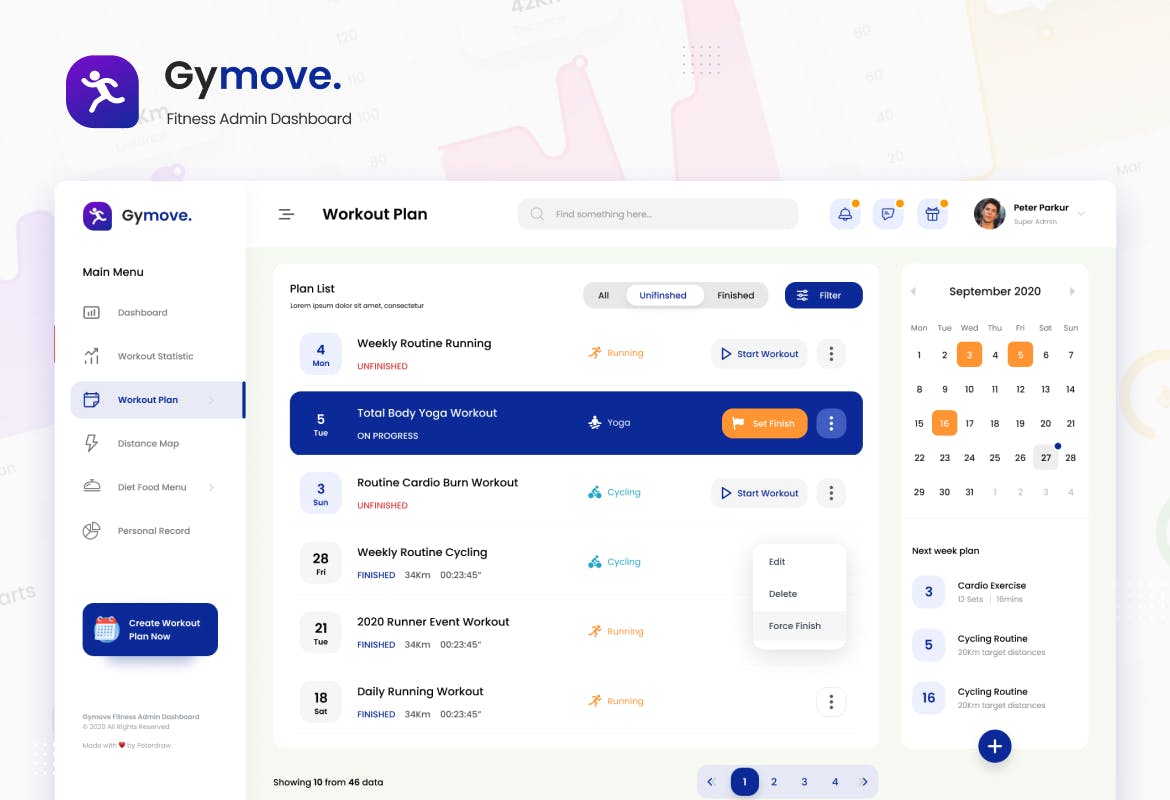1170x800 pixels.
Task: Switch the plan list to Finished
Action: pos(736,296)
